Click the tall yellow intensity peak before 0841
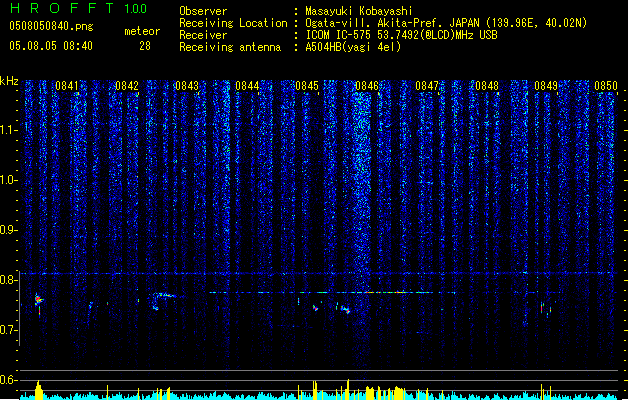Image resolution: width=629 pixels, height=400 pixels. point(39,390)
